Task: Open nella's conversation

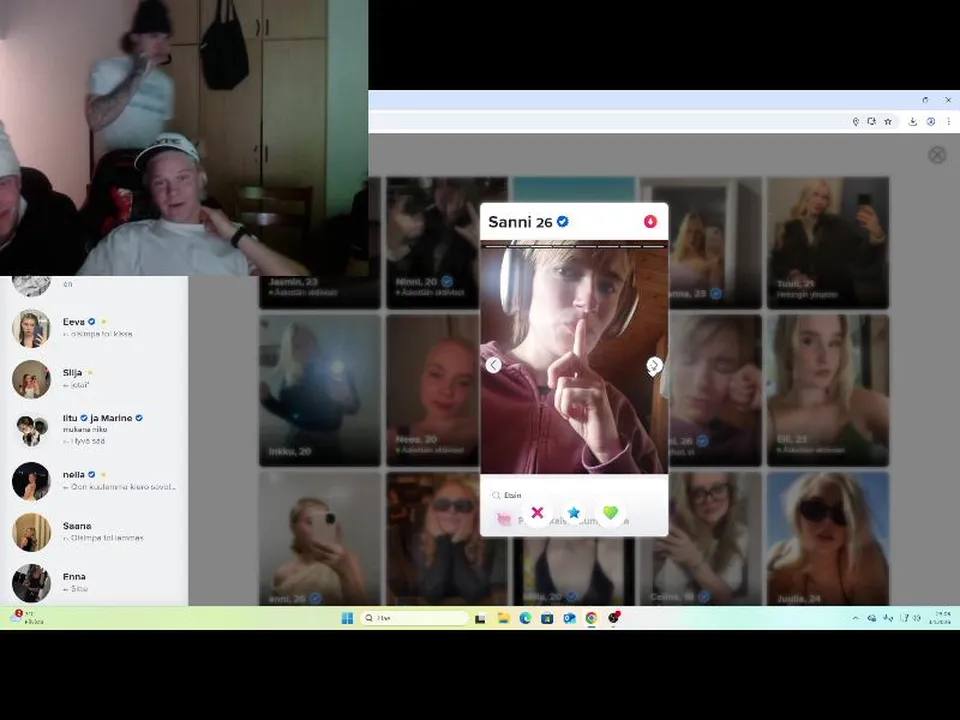Action: coord(95,481)
